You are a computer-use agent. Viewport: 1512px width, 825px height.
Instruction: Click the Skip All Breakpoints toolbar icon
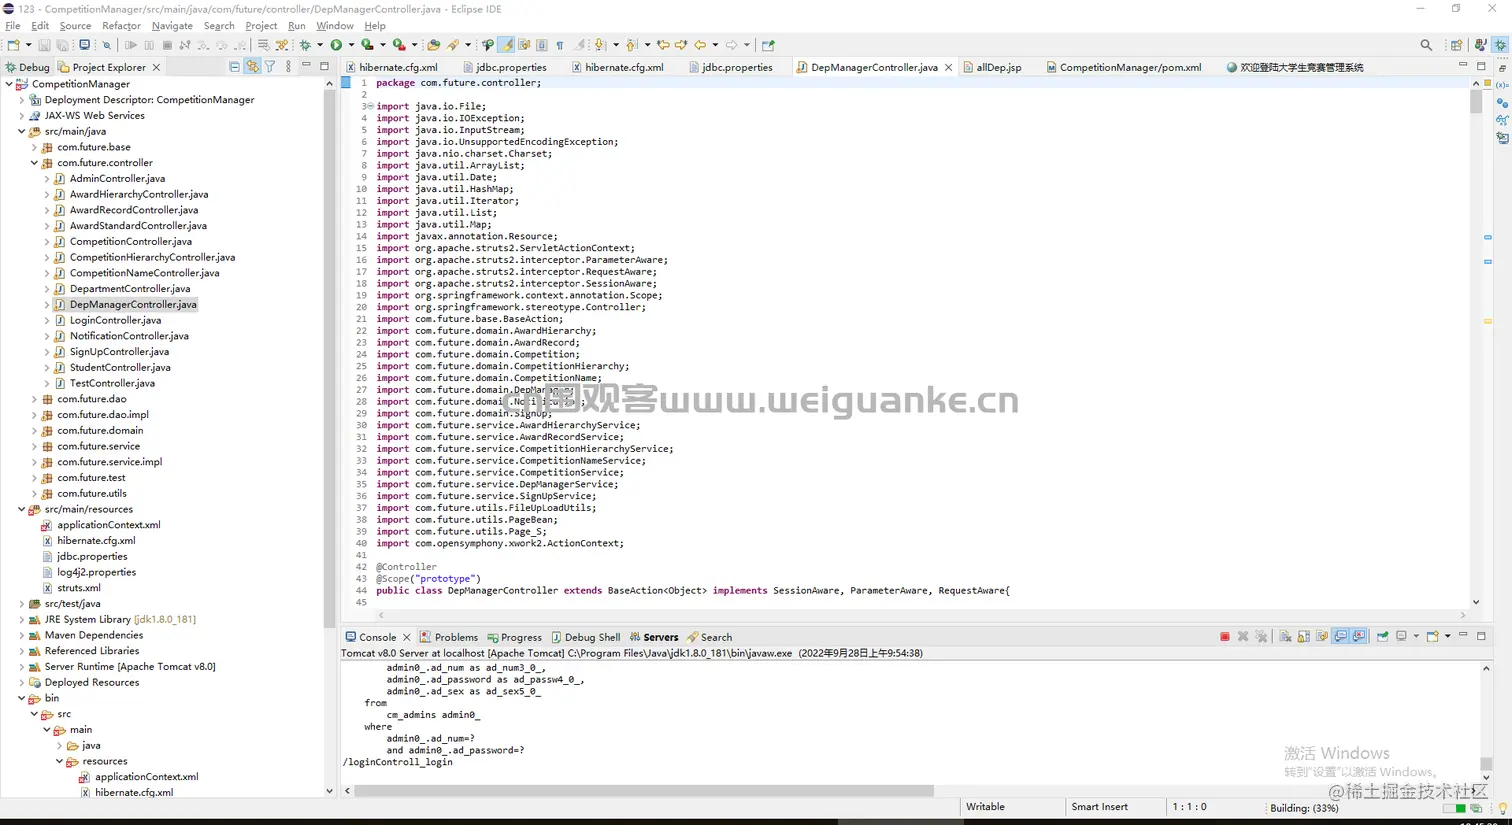click(x=107, y=45)
